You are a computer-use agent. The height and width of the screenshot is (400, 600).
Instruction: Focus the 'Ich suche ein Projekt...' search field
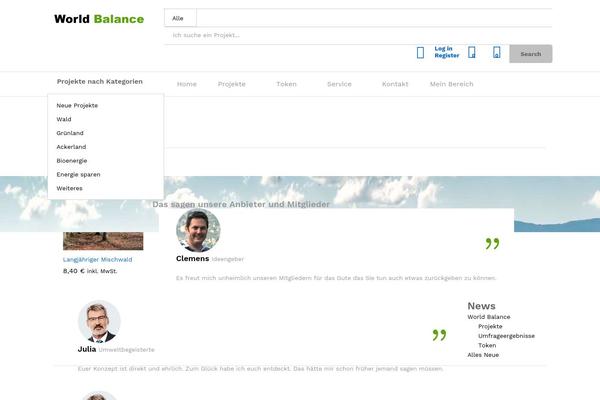pyautogui.click(x=358, y=35)
